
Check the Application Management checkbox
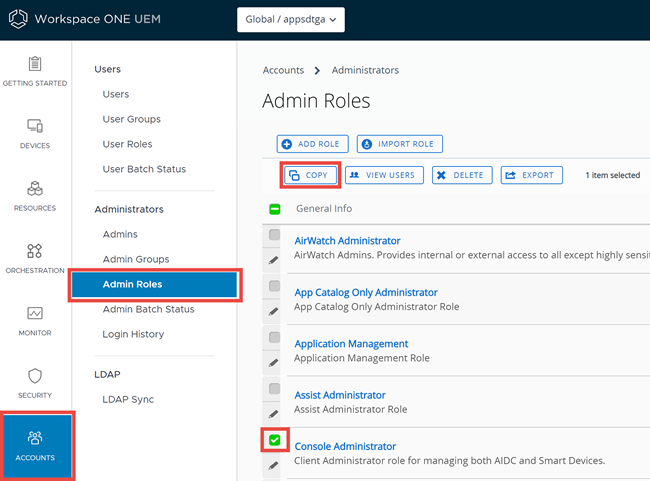[x=274, y=338]
